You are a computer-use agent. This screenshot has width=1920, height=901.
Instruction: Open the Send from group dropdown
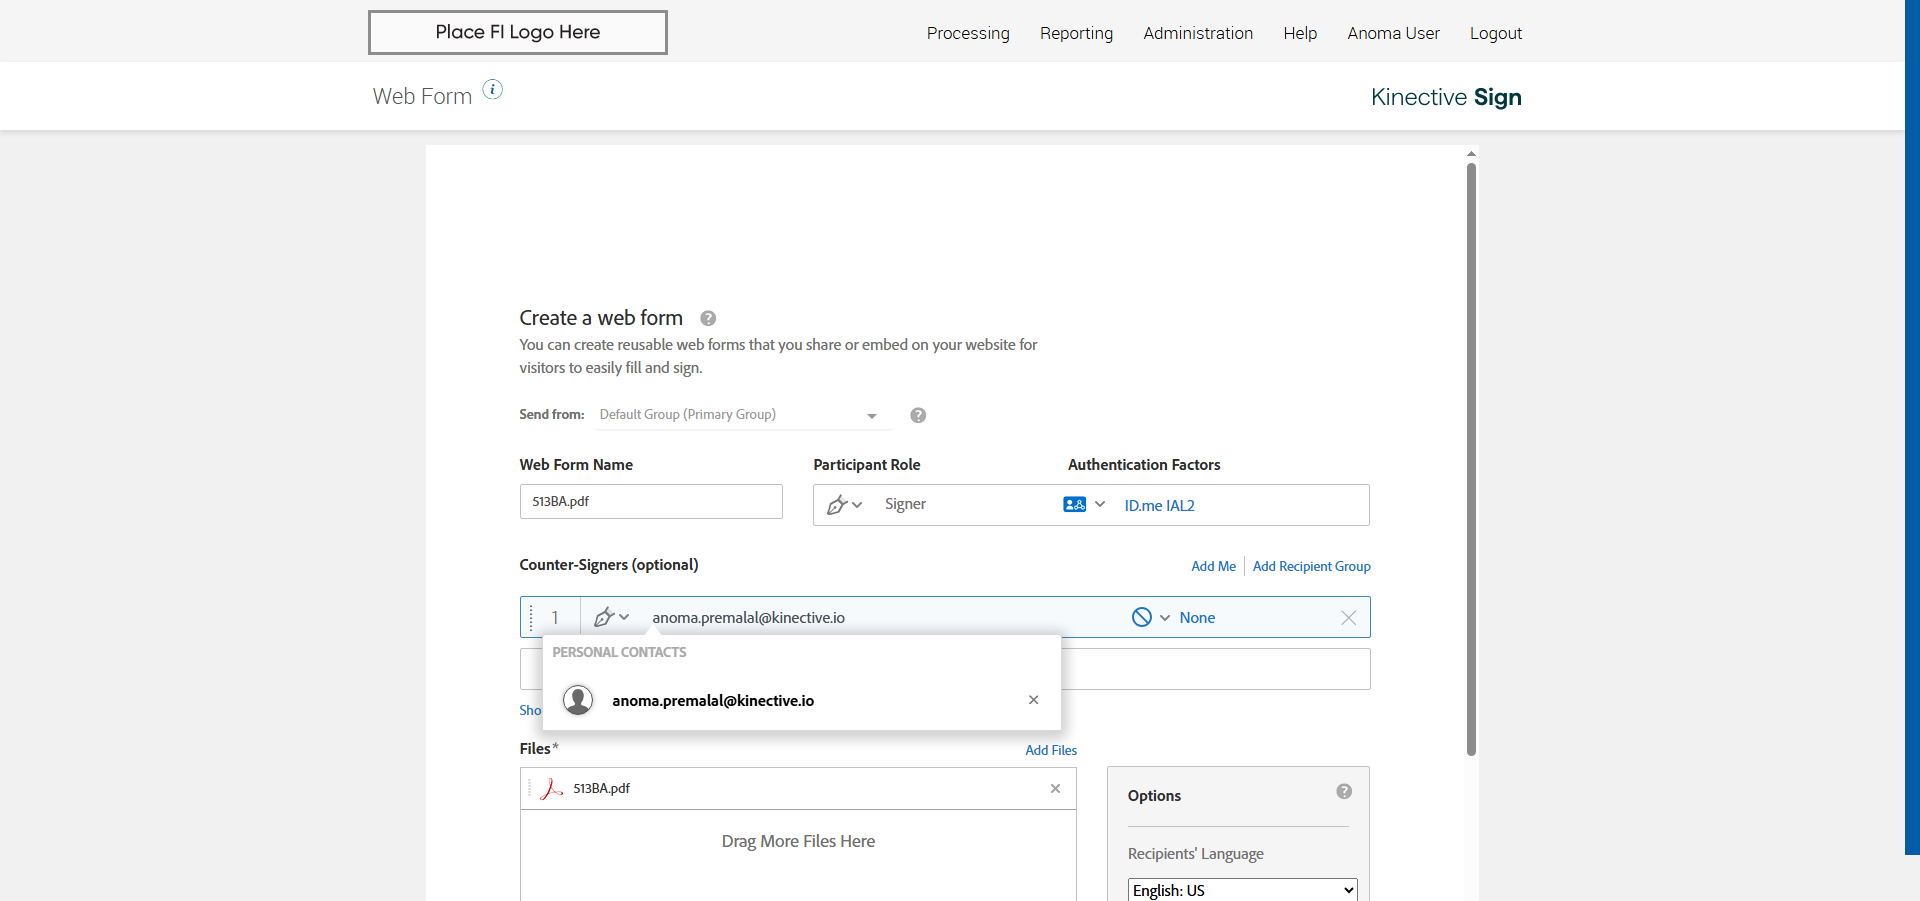tap(740, 415)
